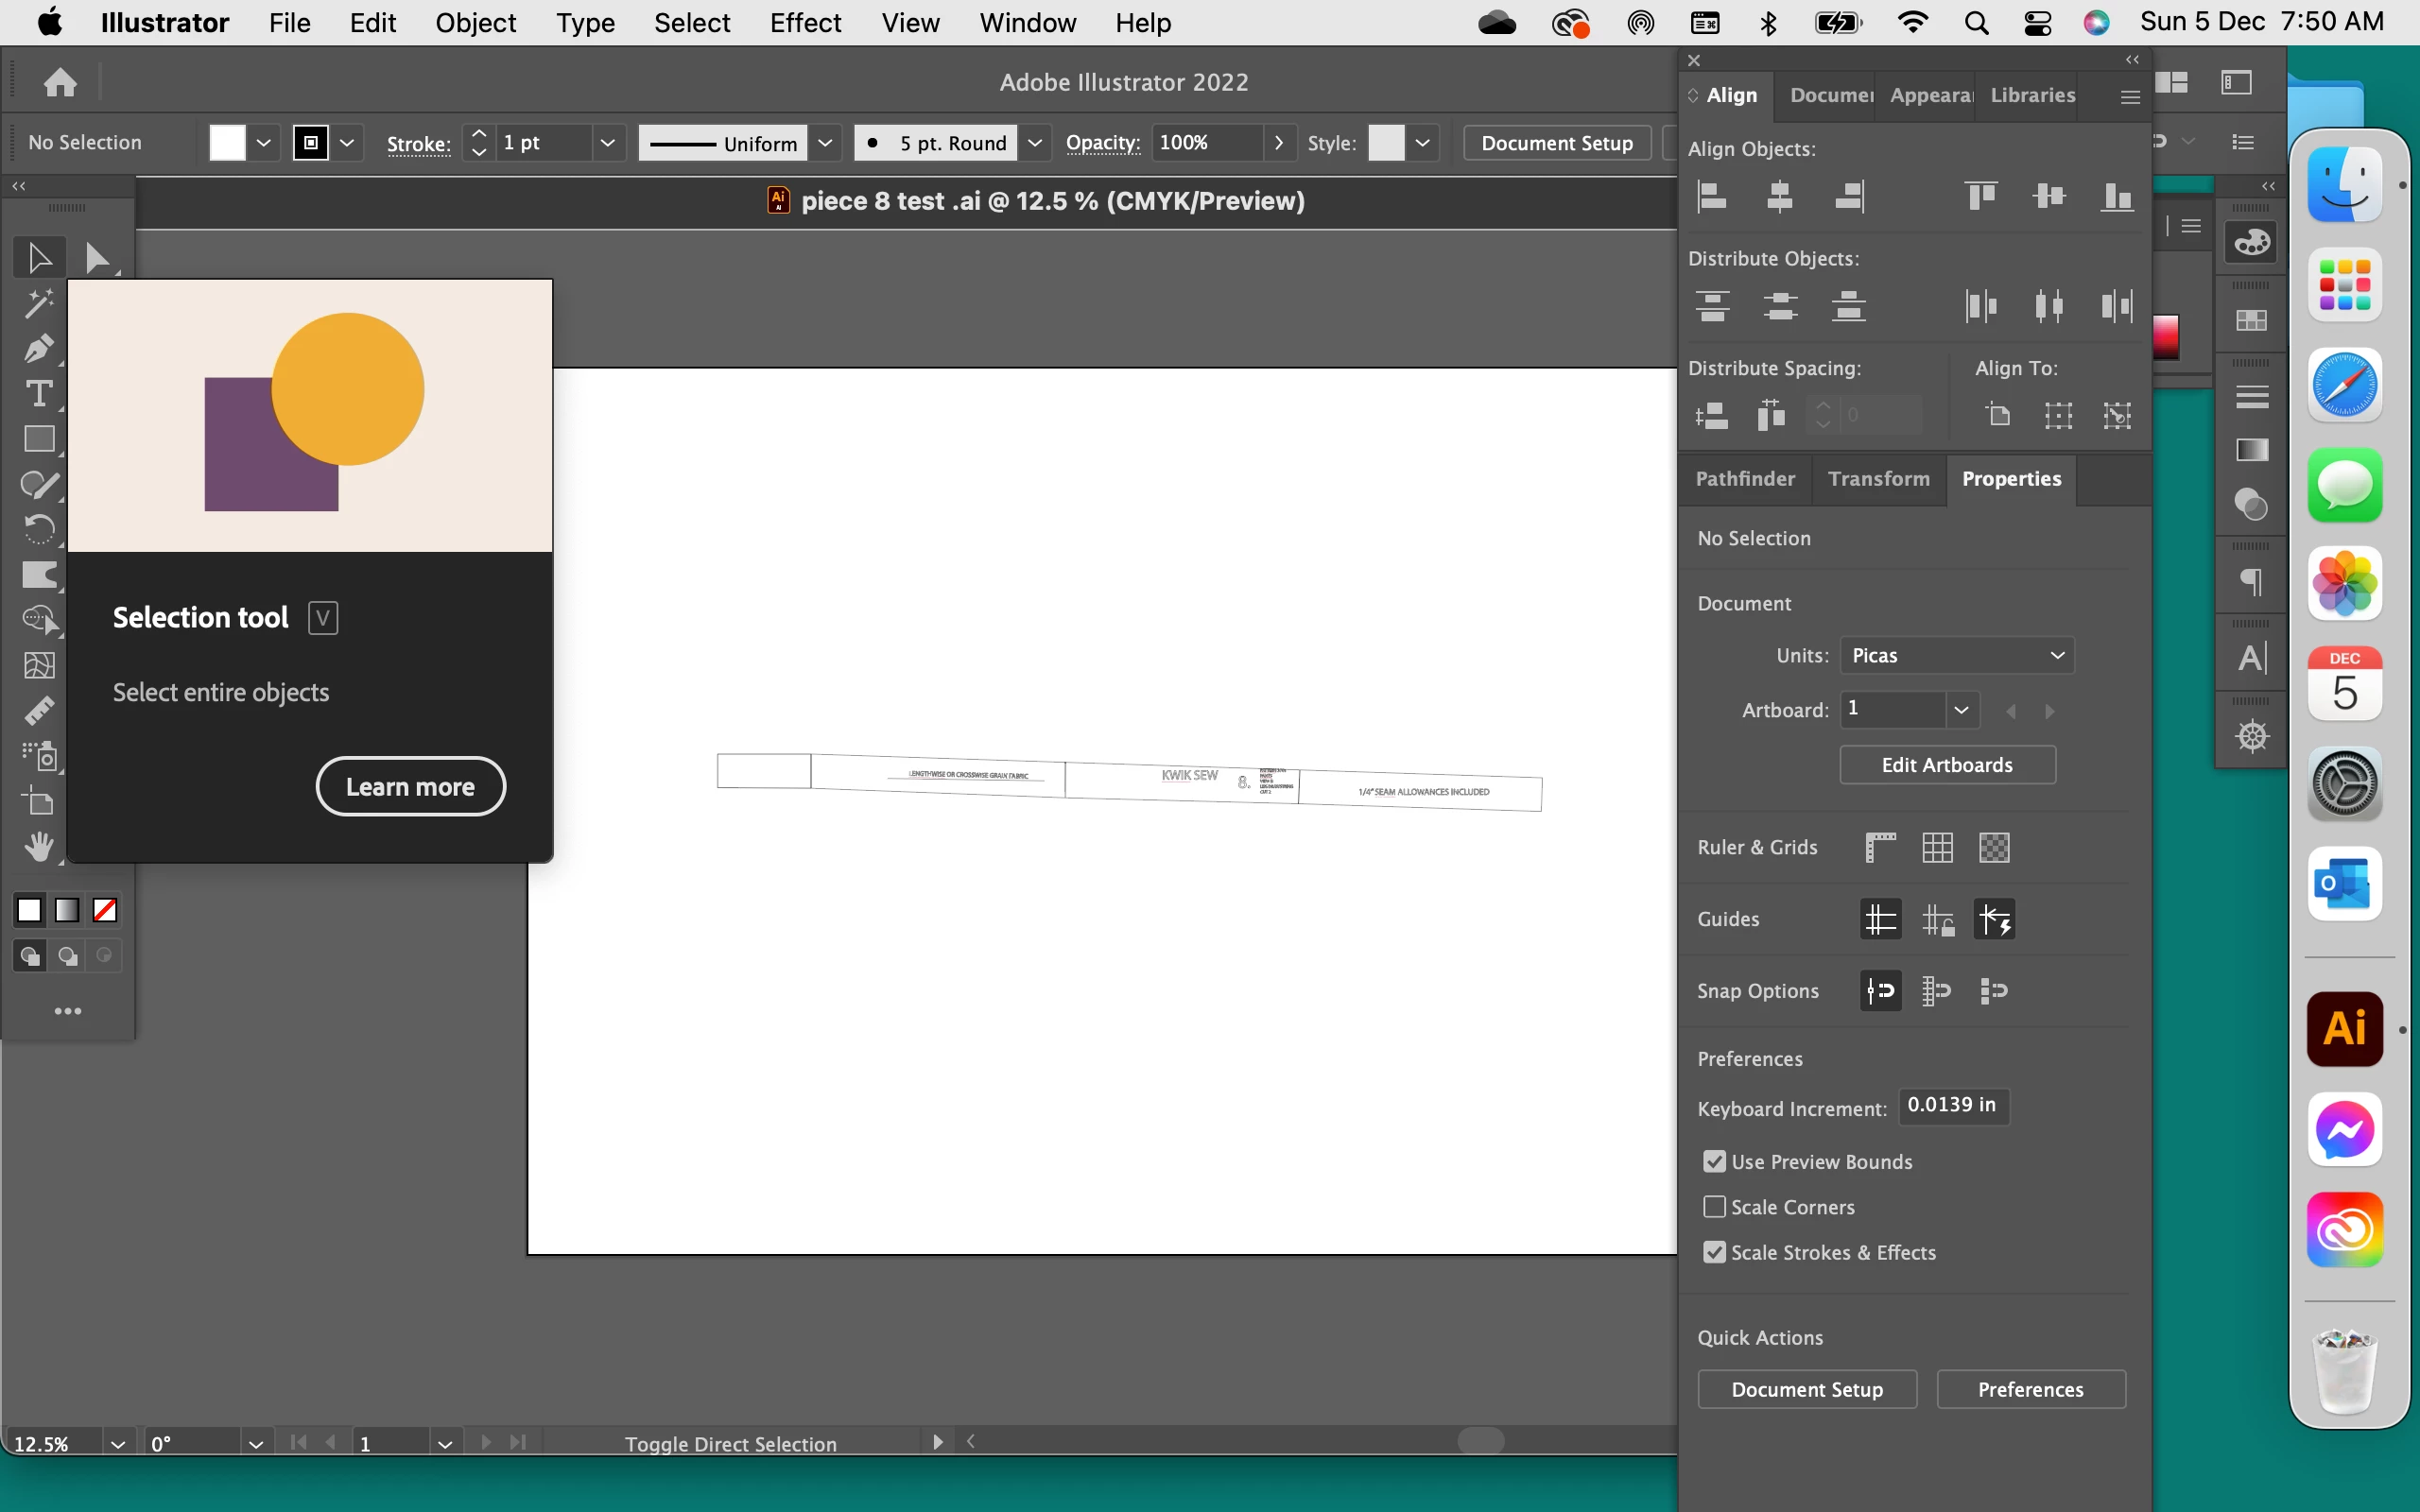This screenshot has width=2420, height=1512.
Task: Toggle Show Transparency Grid button
Action: click(1994, 847)
